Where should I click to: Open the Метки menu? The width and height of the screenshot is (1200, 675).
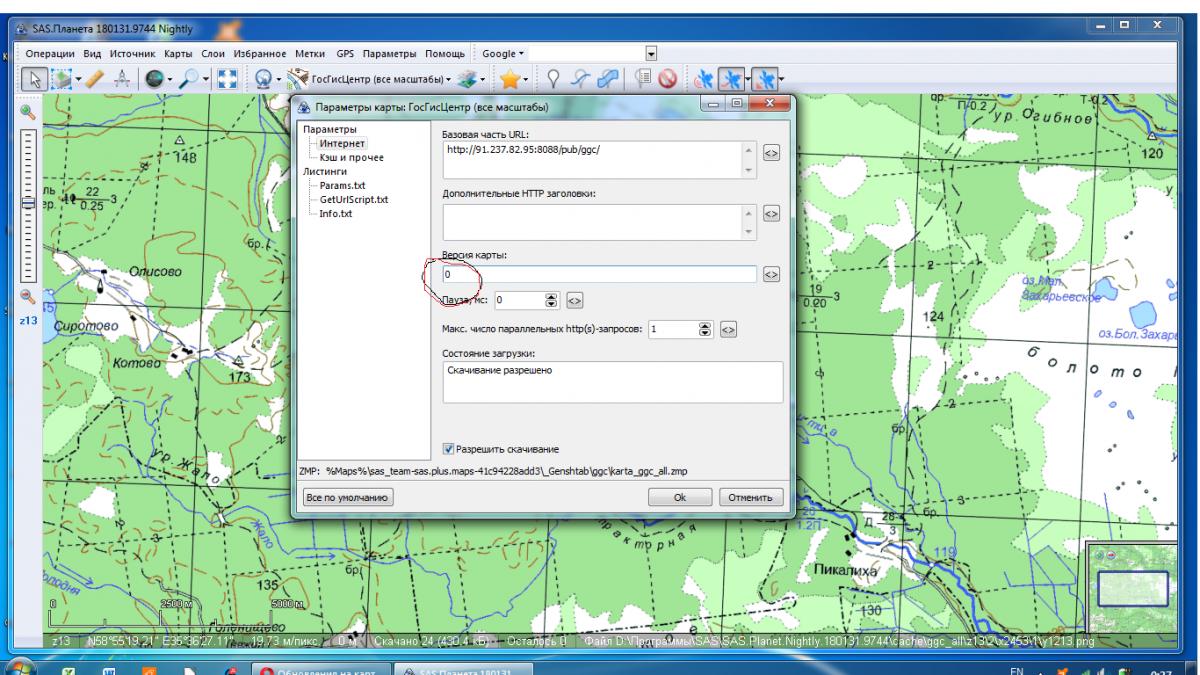pyautogui.click(x=311, y=52)
